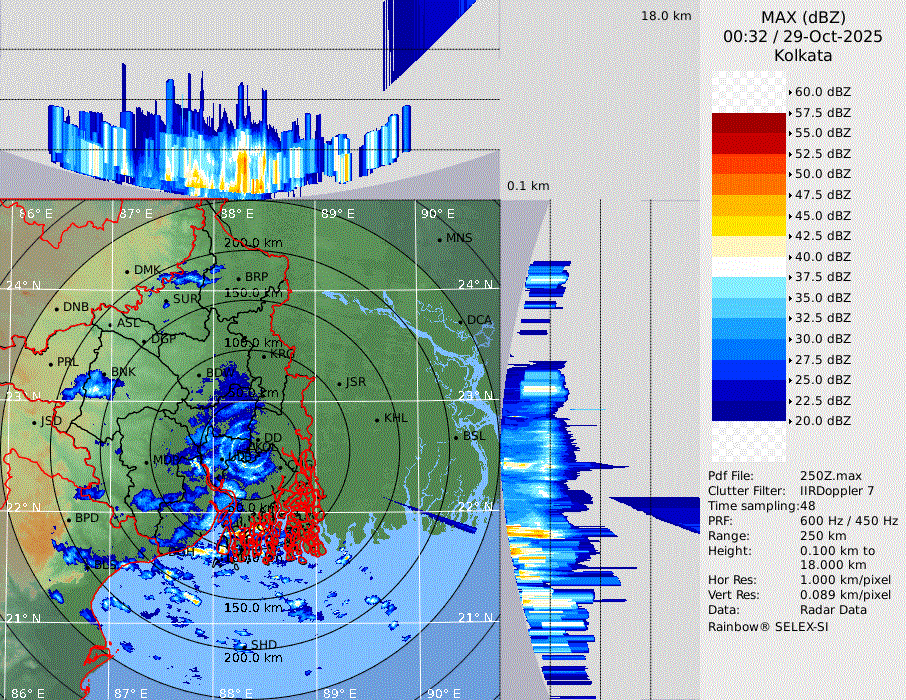Select the DCA station dot
Image resolution: width=906 pixels, height=700 pixels.
click(461, 321)
